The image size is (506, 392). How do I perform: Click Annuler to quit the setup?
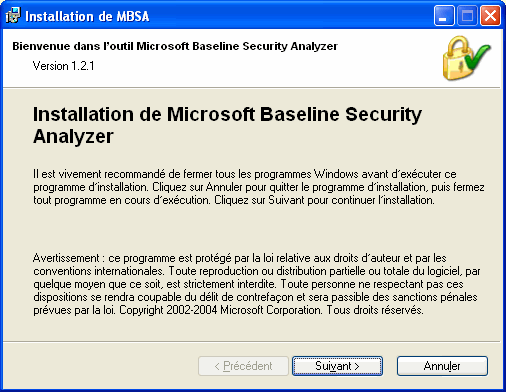[442, 366]
